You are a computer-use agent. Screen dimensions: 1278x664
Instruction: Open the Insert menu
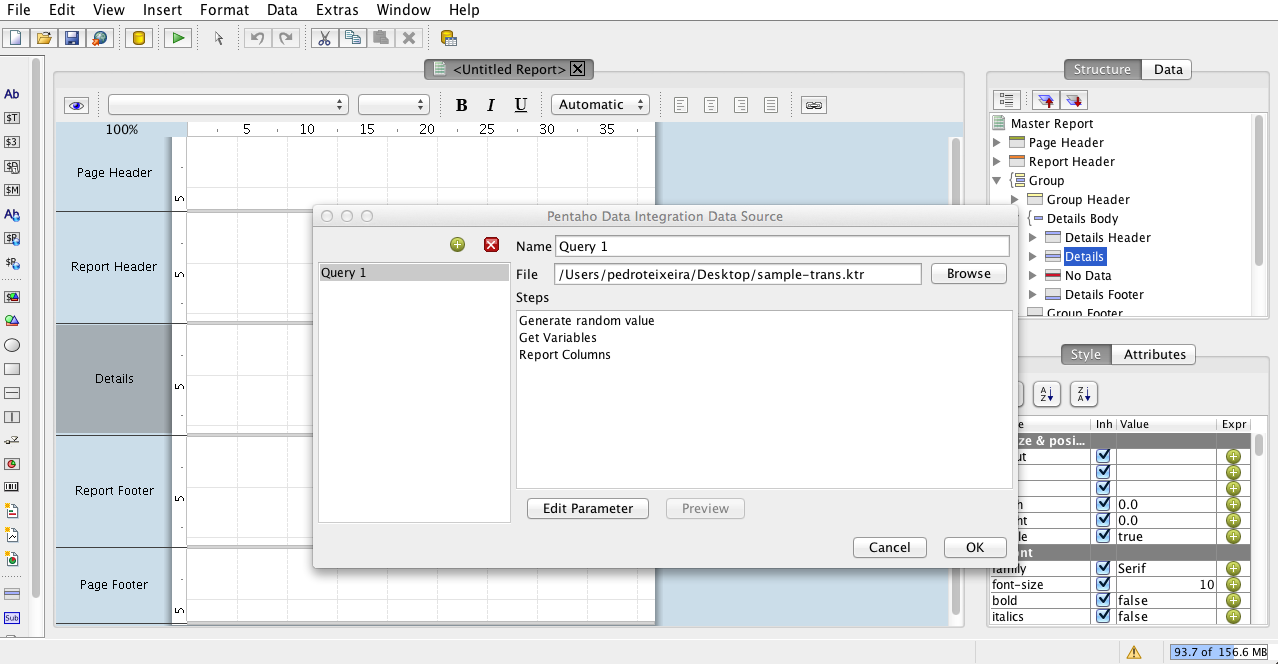162,10
